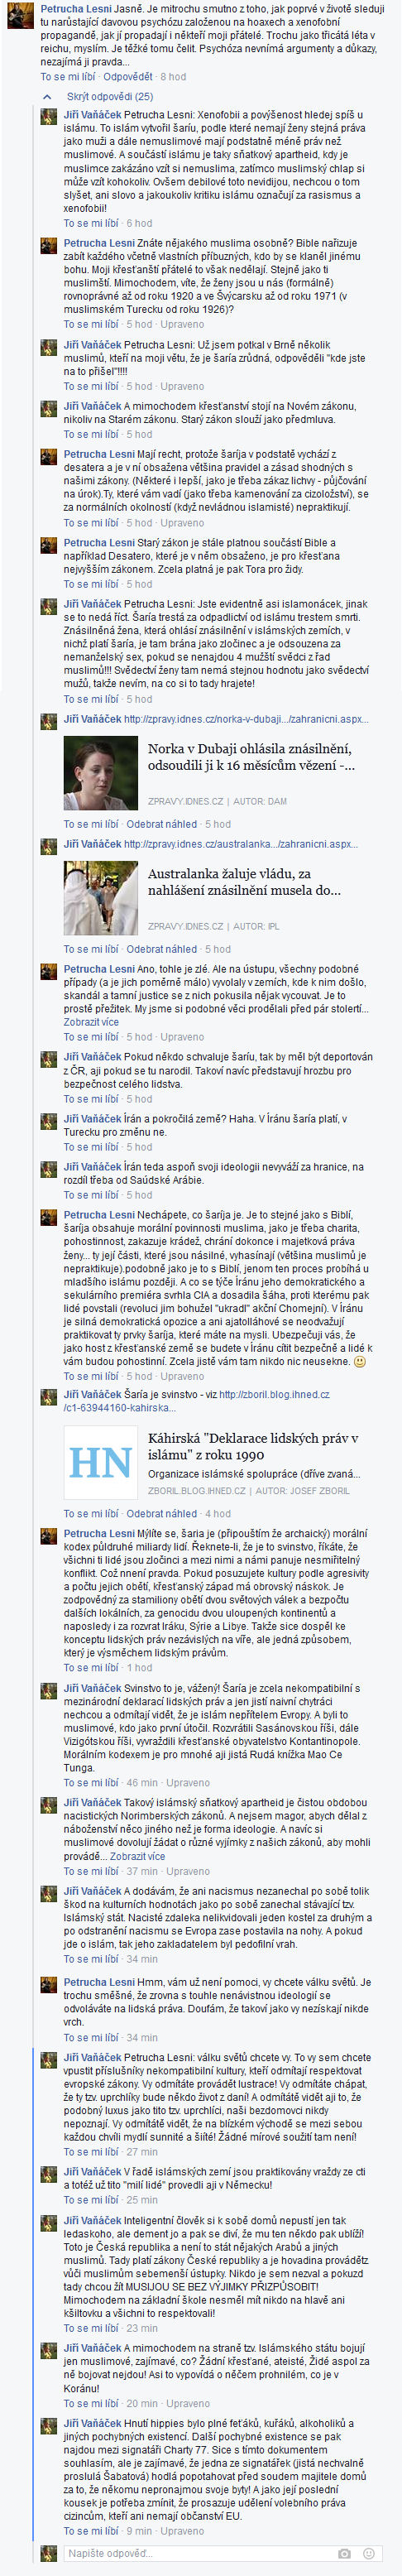The width and height of the screenshot is (402, 2576).
Task: Collapse replies with the arrow by Skrýt odpovědi
Action: pyautogui.click(x=46, y=97)
